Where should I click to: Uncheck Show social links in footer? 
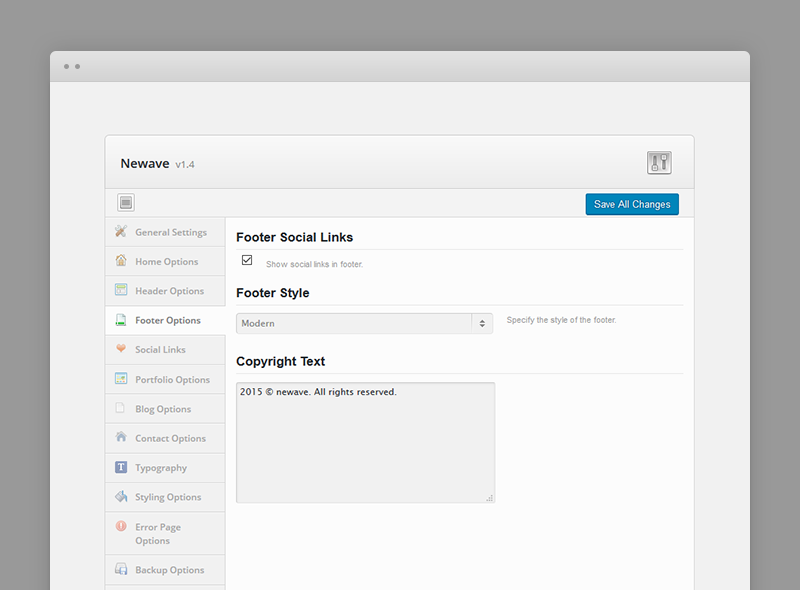click(x=247, y=260)
